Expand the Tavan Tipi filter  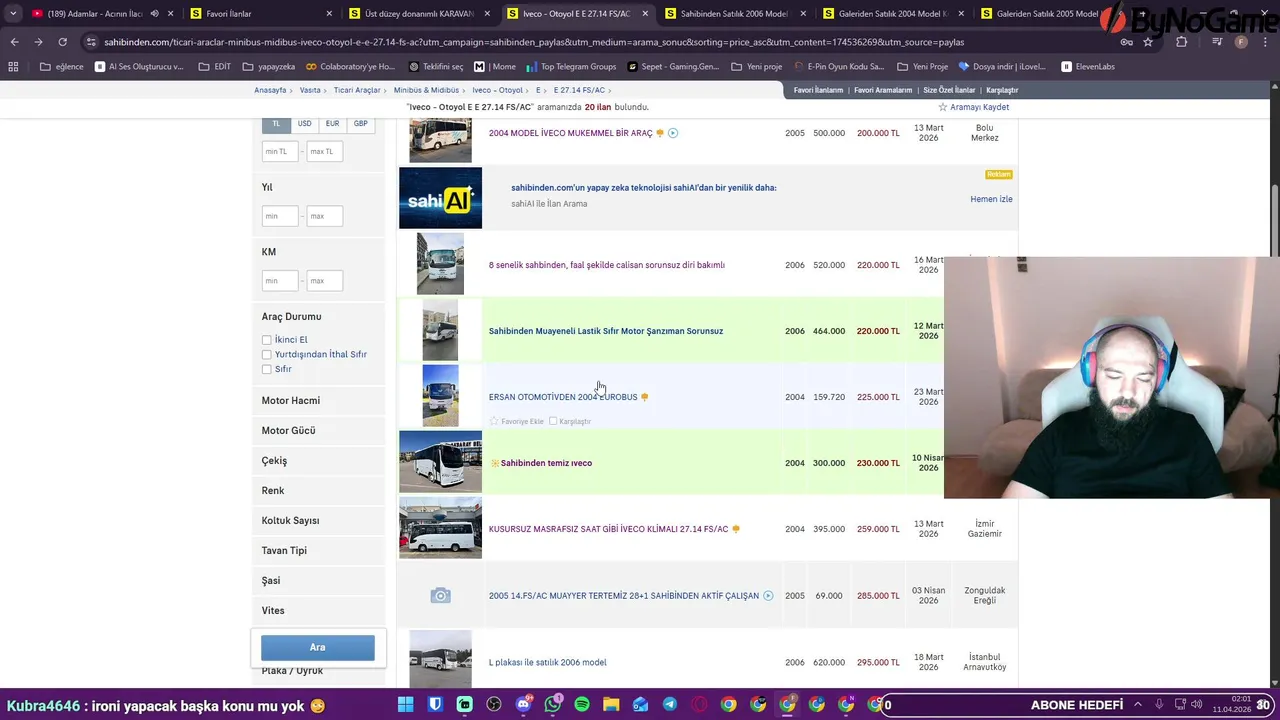point(318,551)
